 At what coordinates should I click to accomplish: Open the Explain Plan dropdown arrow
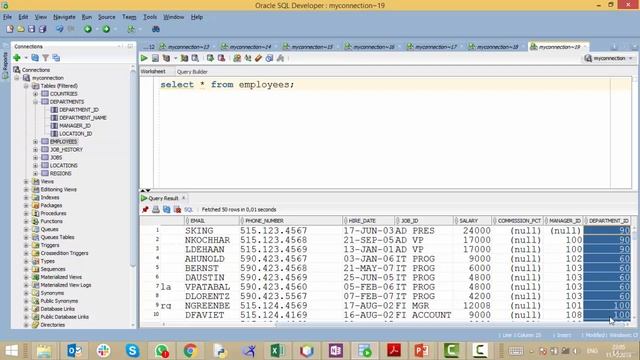coord(175,58)
